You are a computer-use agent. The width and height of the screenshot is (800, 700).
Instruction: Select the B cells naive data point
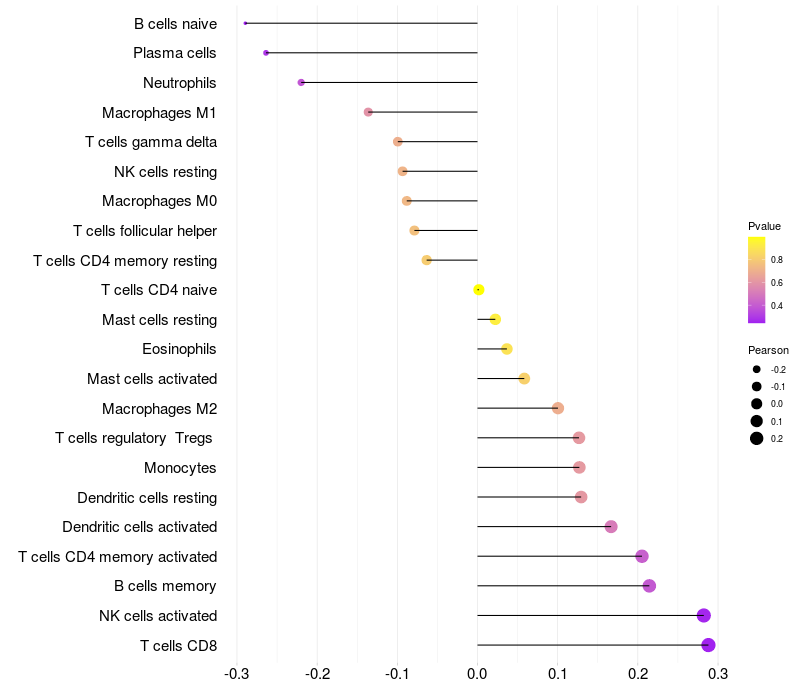(245, 23)
